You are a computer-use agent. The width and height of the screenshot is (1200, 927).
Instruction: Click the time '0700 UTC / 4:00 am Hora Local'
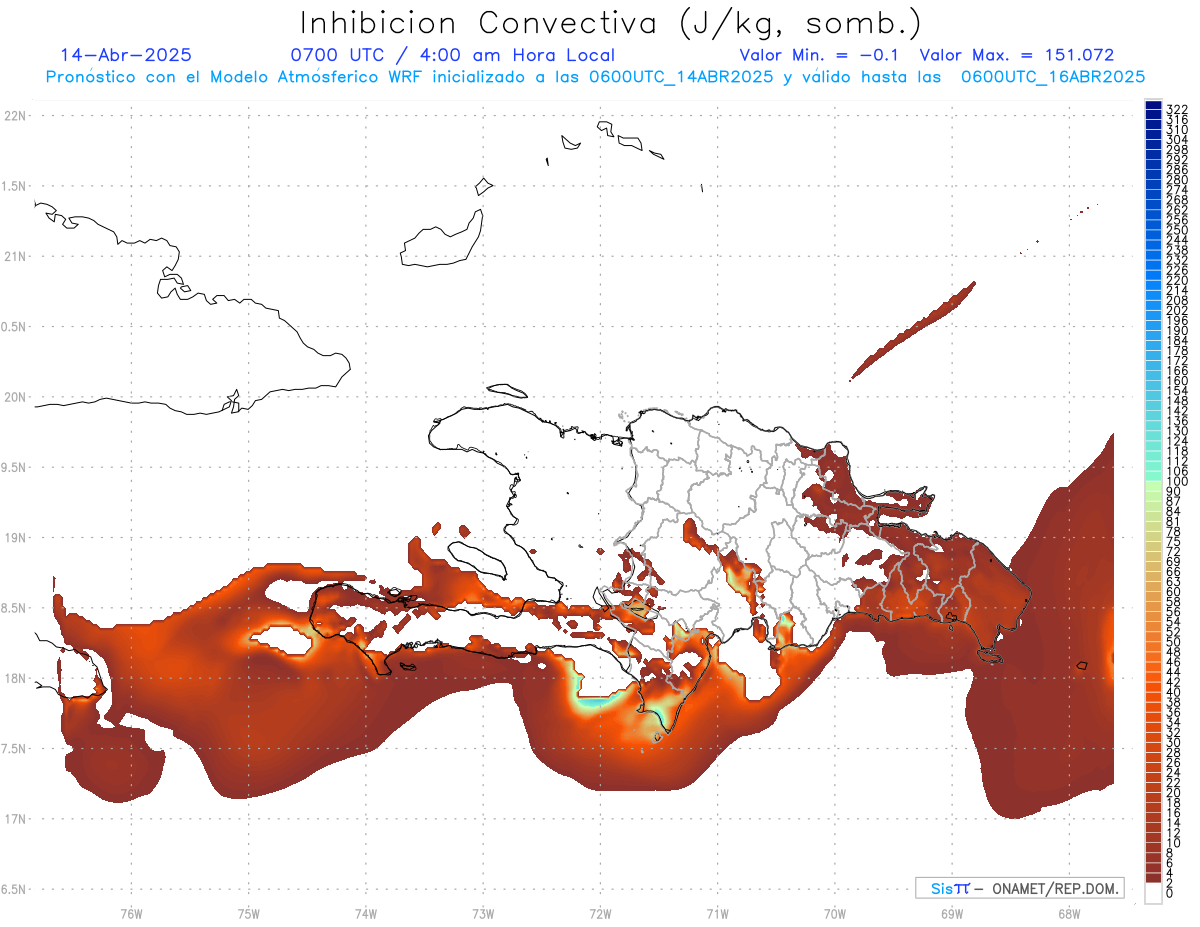[x=452, y=55]
